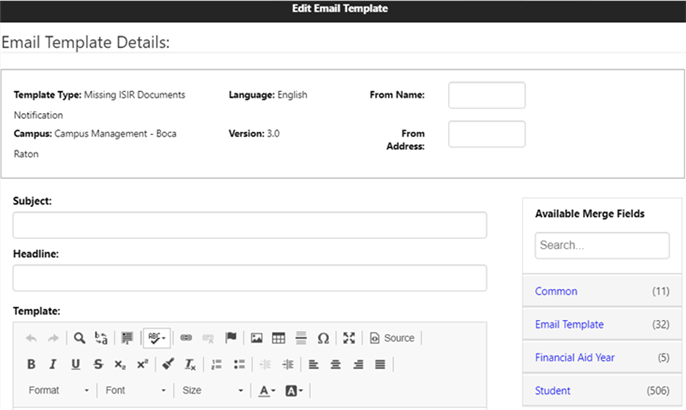
Task: Expand Financial Aid Year merge fields
Action: [602, 357]
